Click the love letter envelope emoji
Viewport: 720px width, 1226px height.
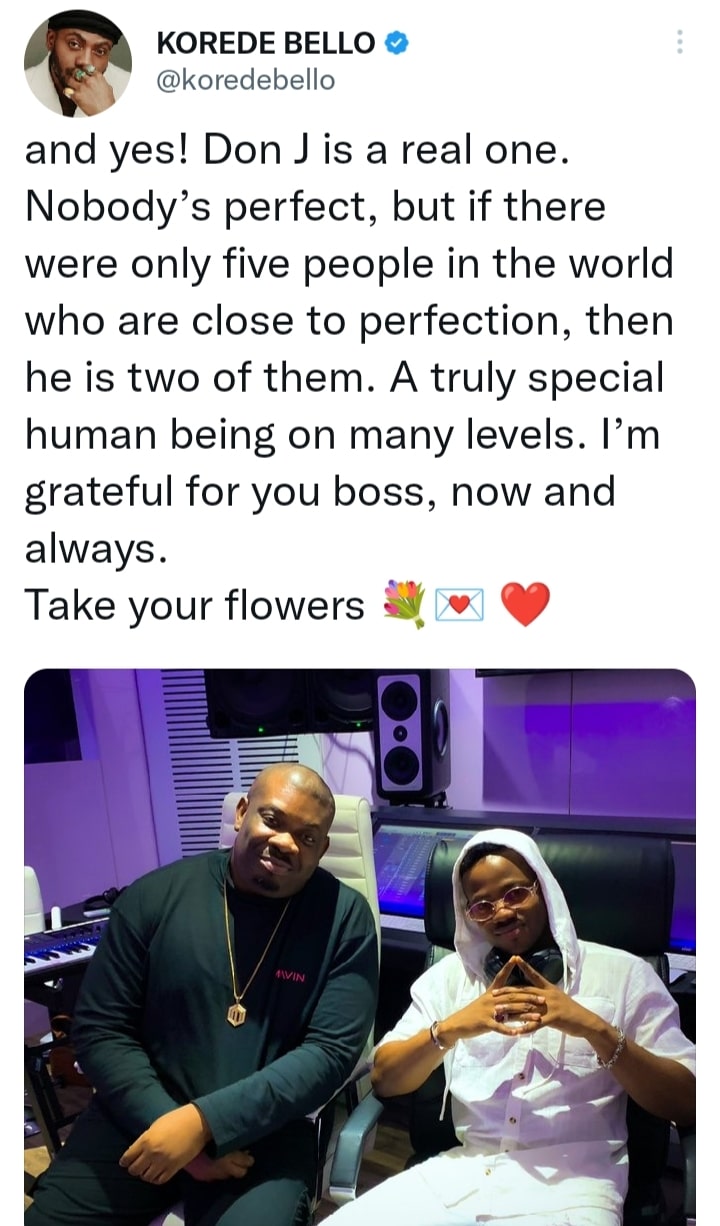460,606
